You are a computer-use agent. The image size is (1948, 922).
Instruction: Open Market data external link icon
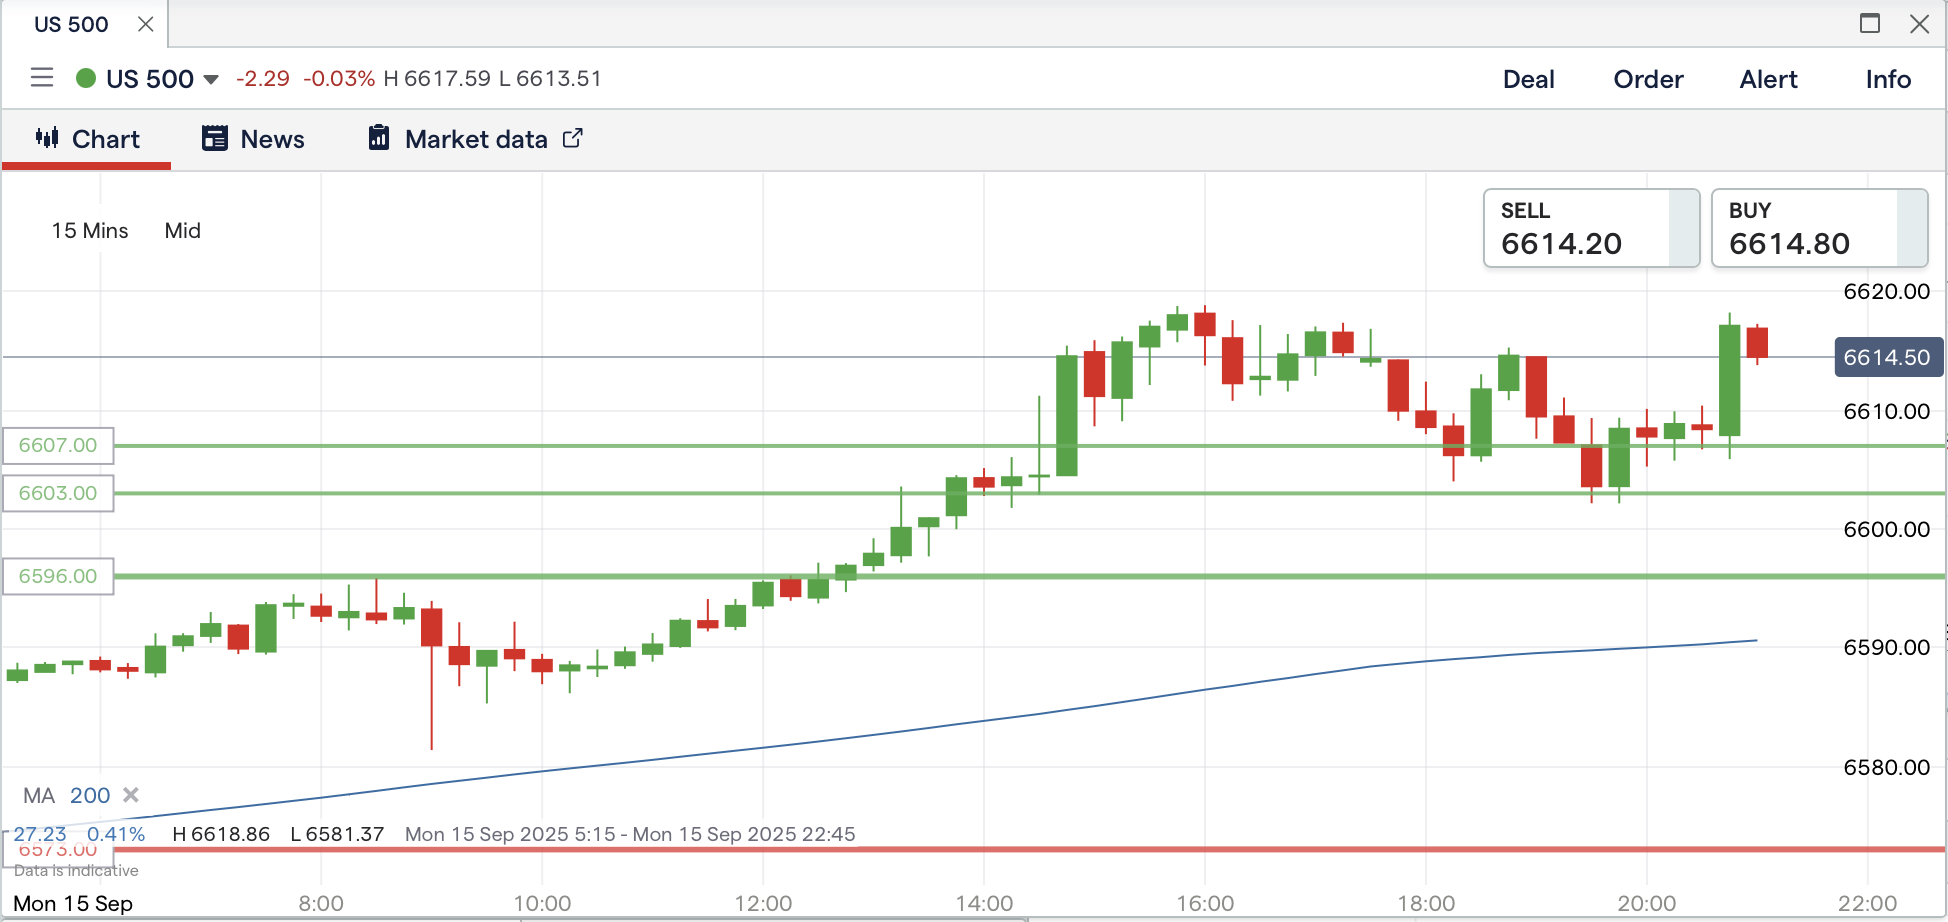[573, 138]
